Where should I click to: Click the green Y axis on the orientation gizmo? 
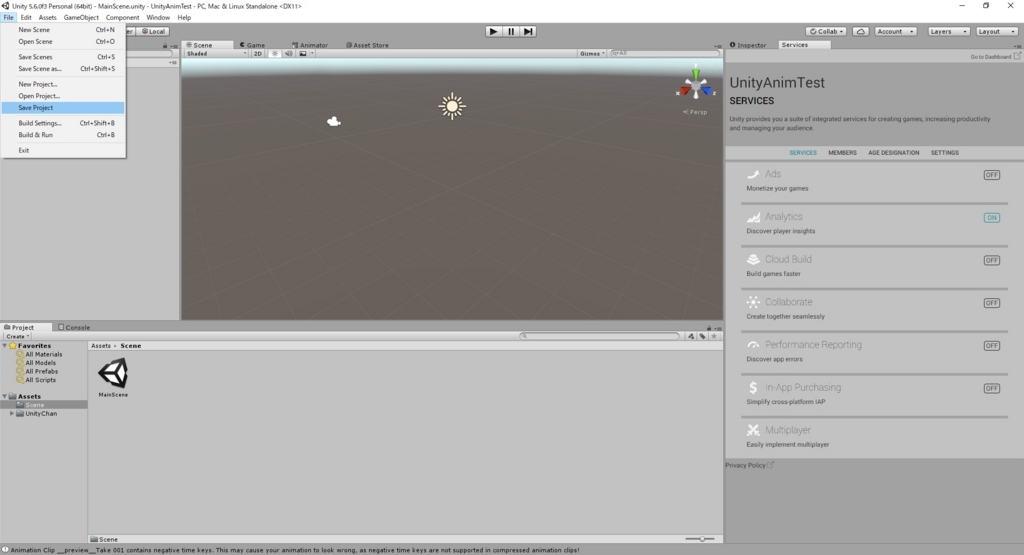696,72
